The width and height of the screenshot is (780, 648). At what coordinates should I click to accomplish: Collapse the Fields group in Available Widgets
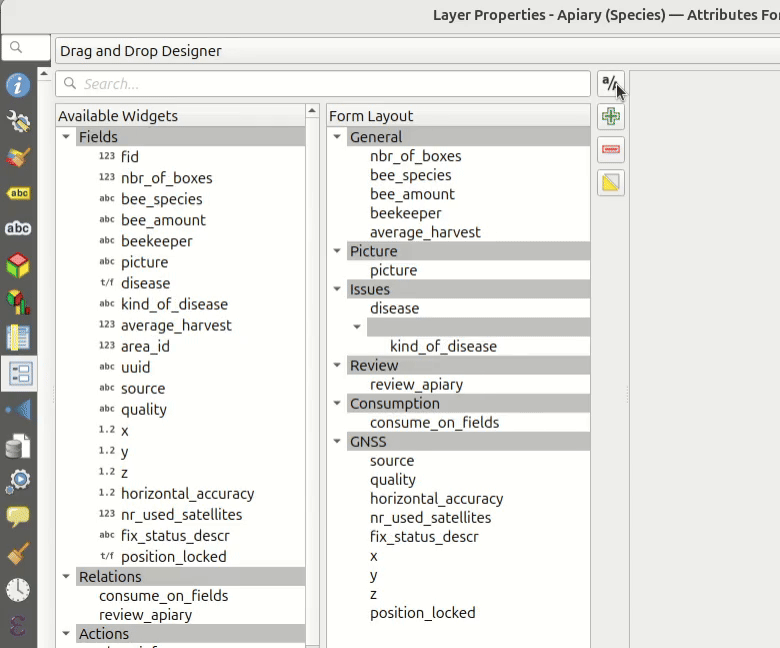[x=66, y=137]
